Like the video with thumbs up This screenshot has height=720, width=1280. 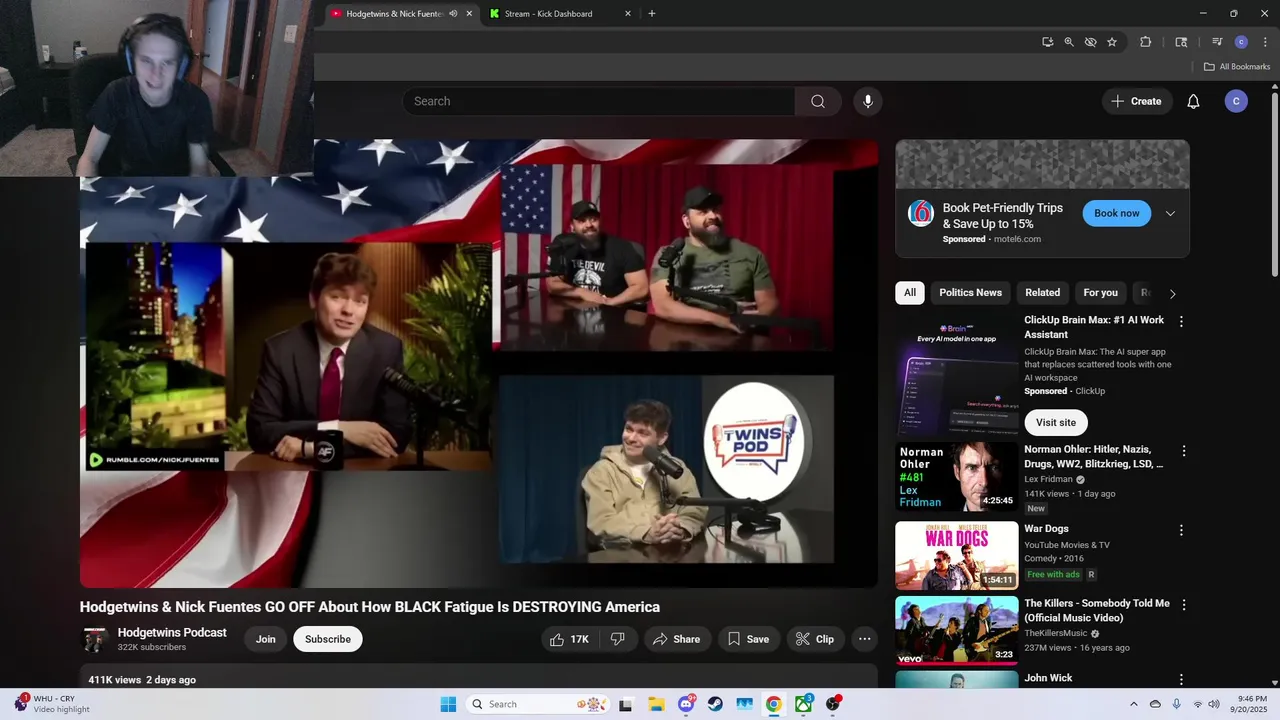pos(570,639)
